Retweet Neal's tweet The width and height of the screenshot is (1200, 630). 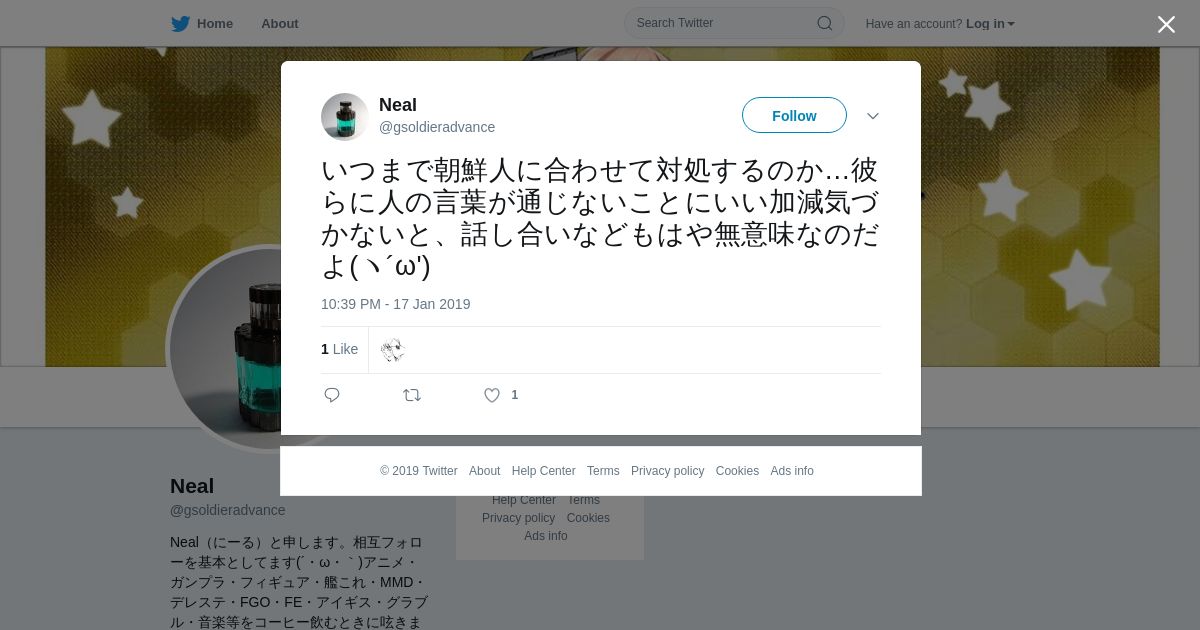(x=412, y=395)
